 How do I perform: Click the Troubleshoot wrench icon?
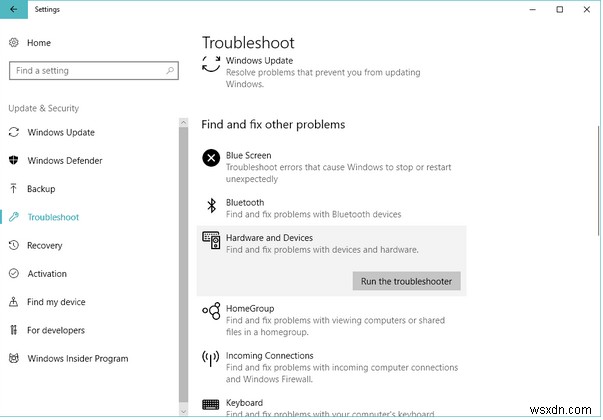coord(14,217)
